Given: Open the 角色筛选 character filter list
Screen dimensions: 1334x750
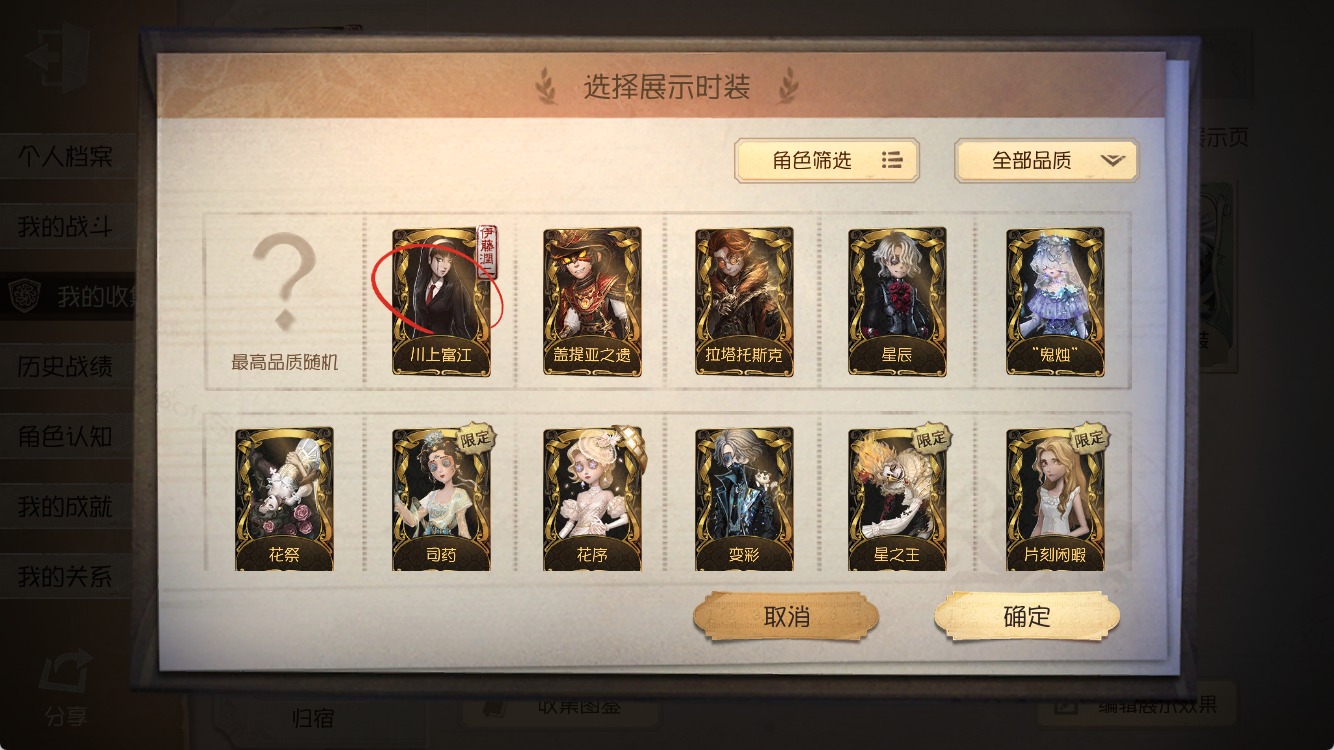Looking at the screenshot, I should click(827, 160).
